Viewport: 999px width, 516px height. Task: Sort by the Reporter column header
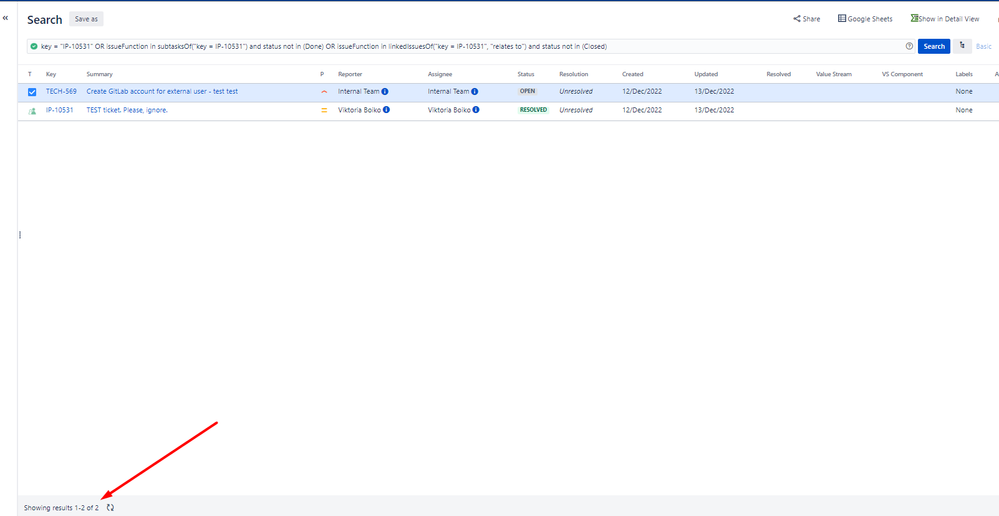pos(350,75)
